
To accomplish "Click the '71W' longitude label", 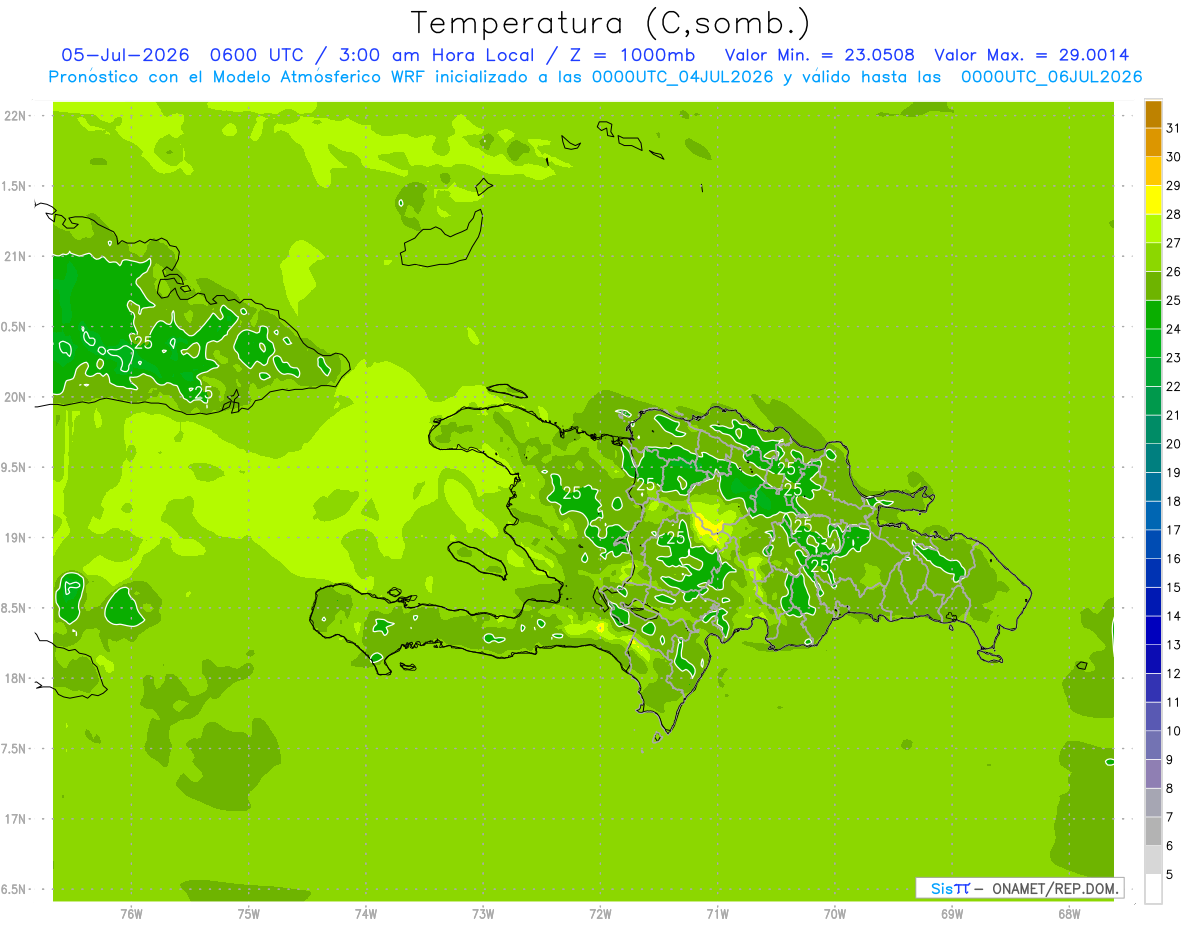I will tap(717, 914).
